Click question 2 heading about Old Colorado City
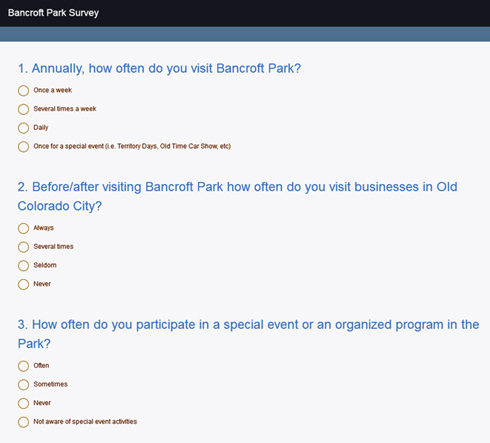This screenshot has width=490, height=443. (x=237, y=196)
